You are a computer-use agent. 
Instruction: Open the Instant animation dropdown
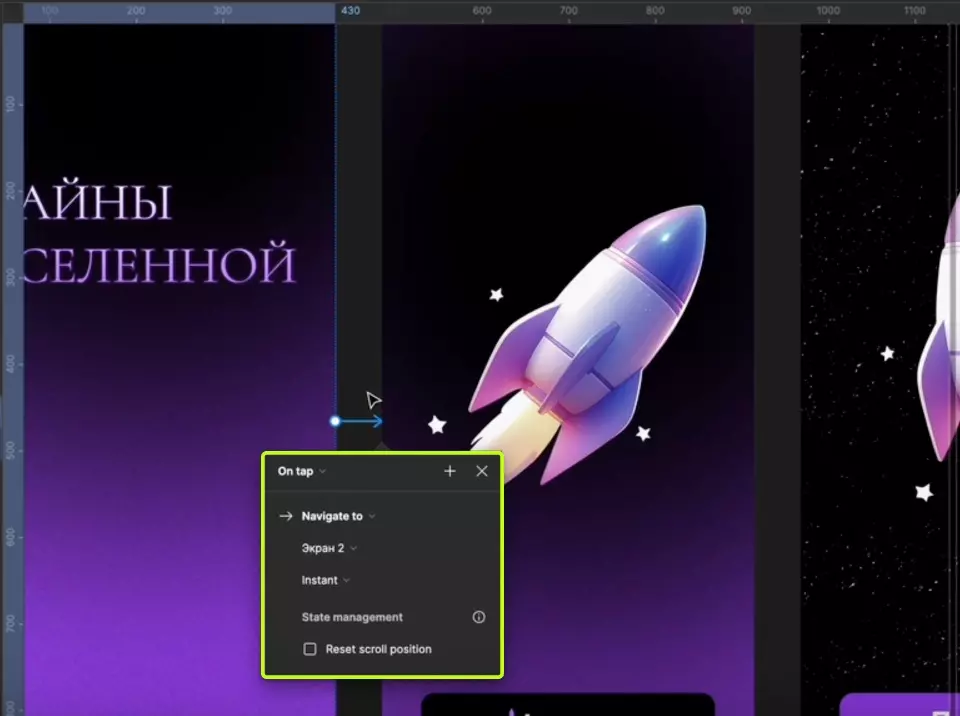click(x=325, y=580)
